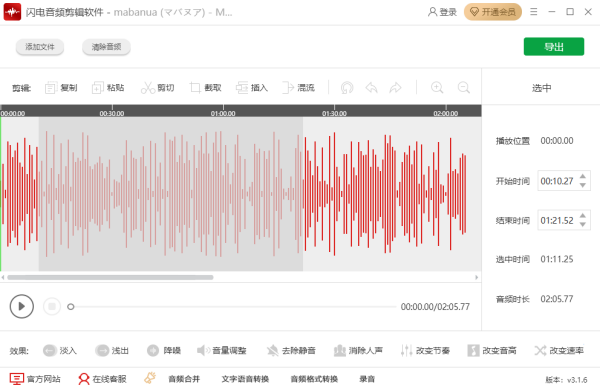Click the 粘贴 paste tool

pos(108,88)
